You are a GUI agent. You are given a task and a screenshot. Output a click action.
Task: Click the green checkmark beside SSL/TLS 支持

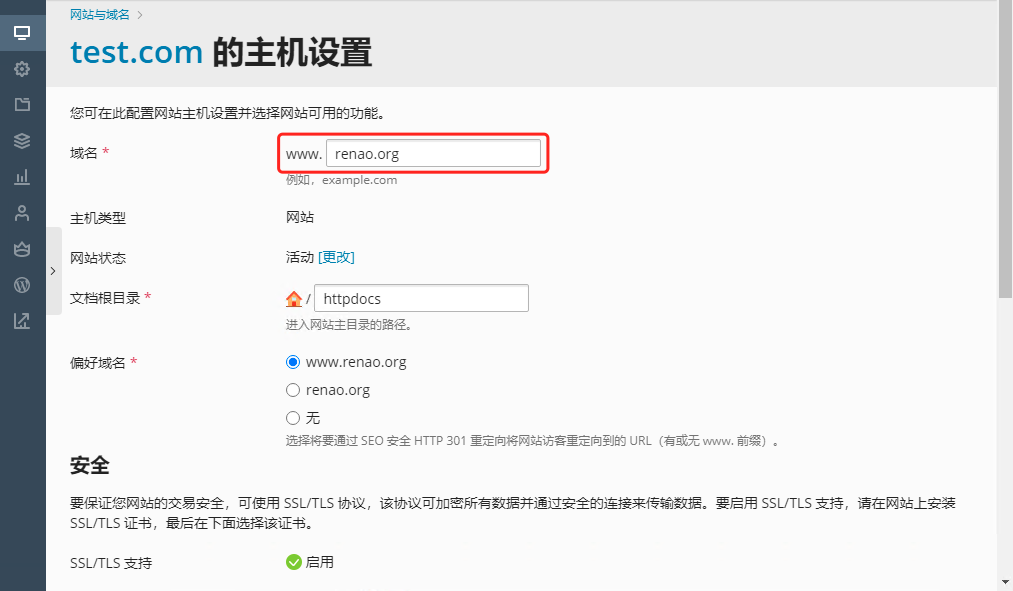pyautogui.click(x=293, y=561)
